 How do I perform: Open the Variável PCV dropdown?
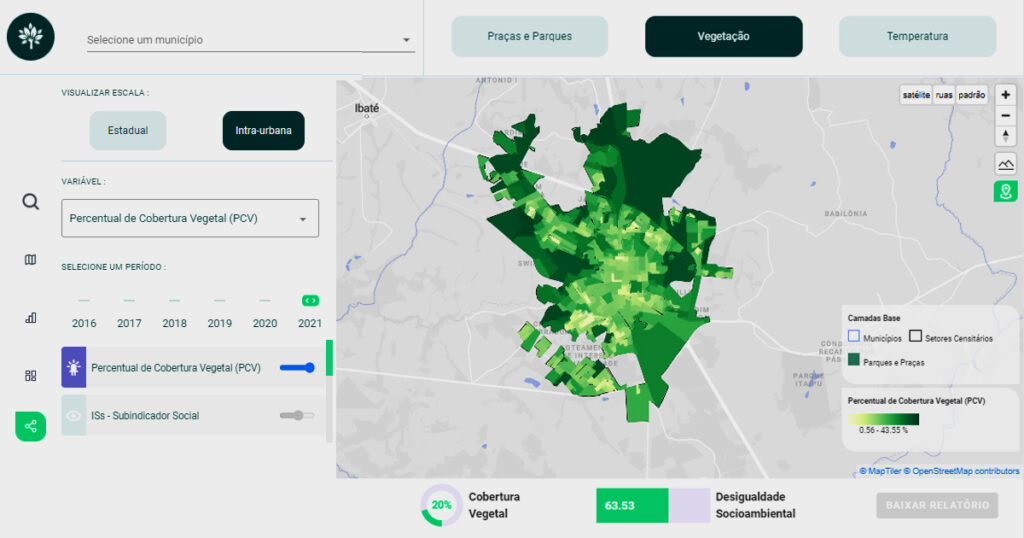coord(190,218)
